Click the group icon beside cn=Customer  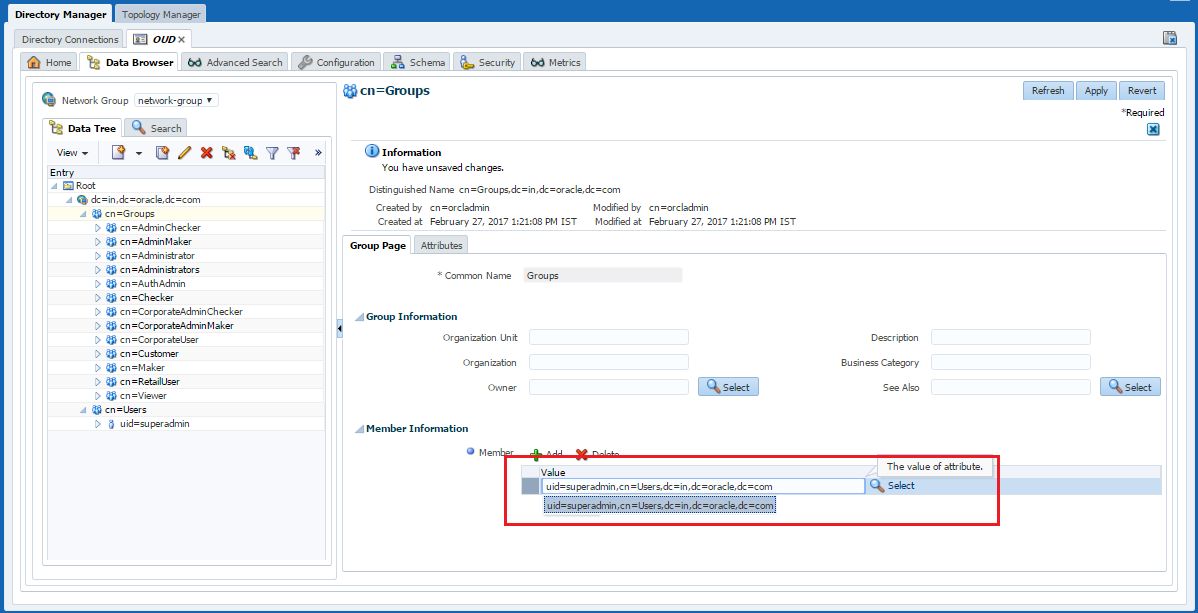[112, 354]
